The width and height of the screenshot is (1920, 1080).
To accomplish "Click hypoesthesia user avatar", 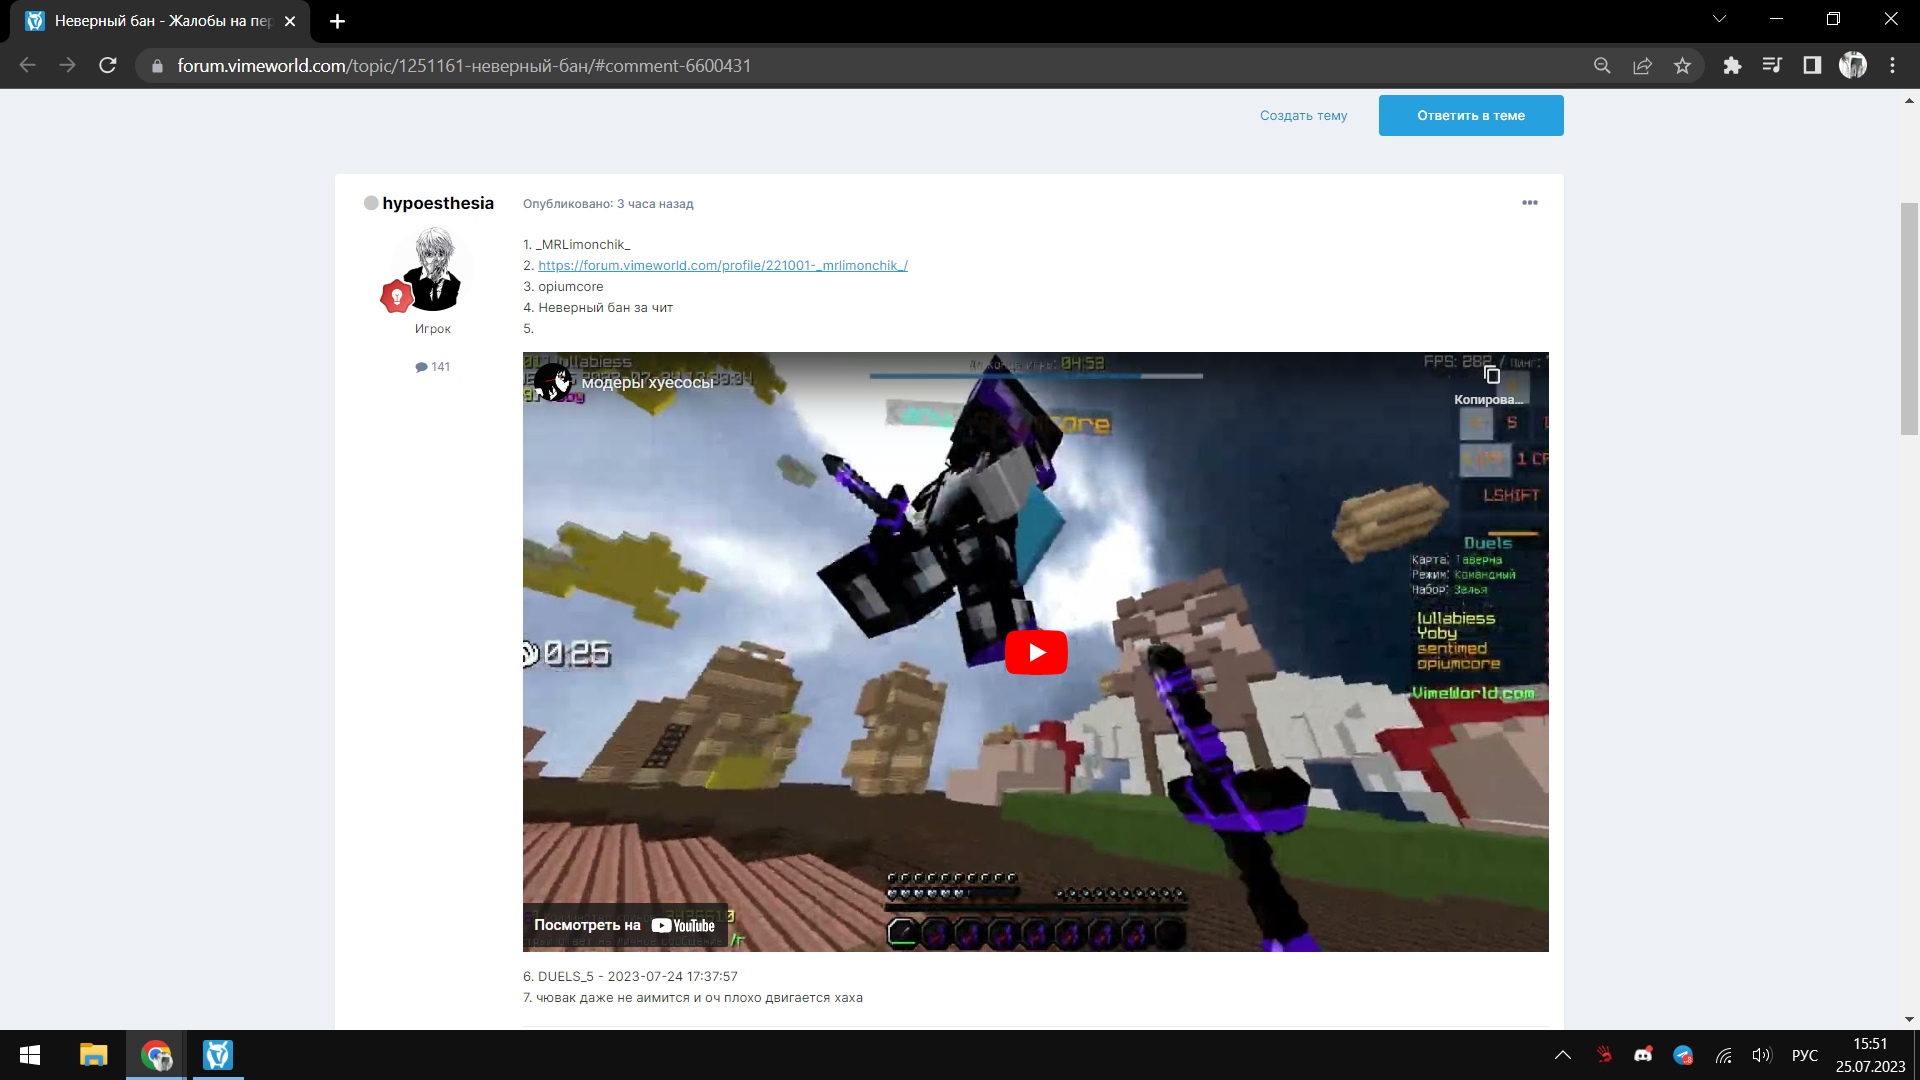I will (x=433, y=268).
